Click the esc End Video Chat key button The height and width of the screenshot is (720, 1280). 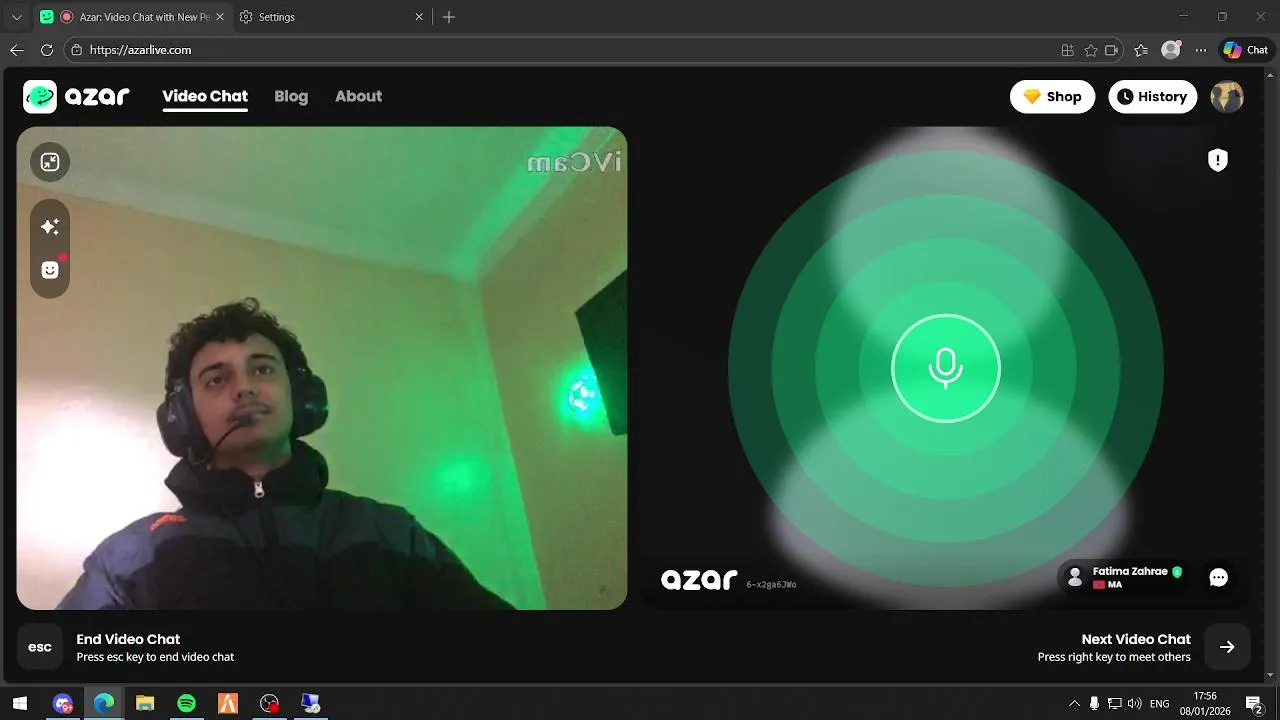[x=40, y=647]
